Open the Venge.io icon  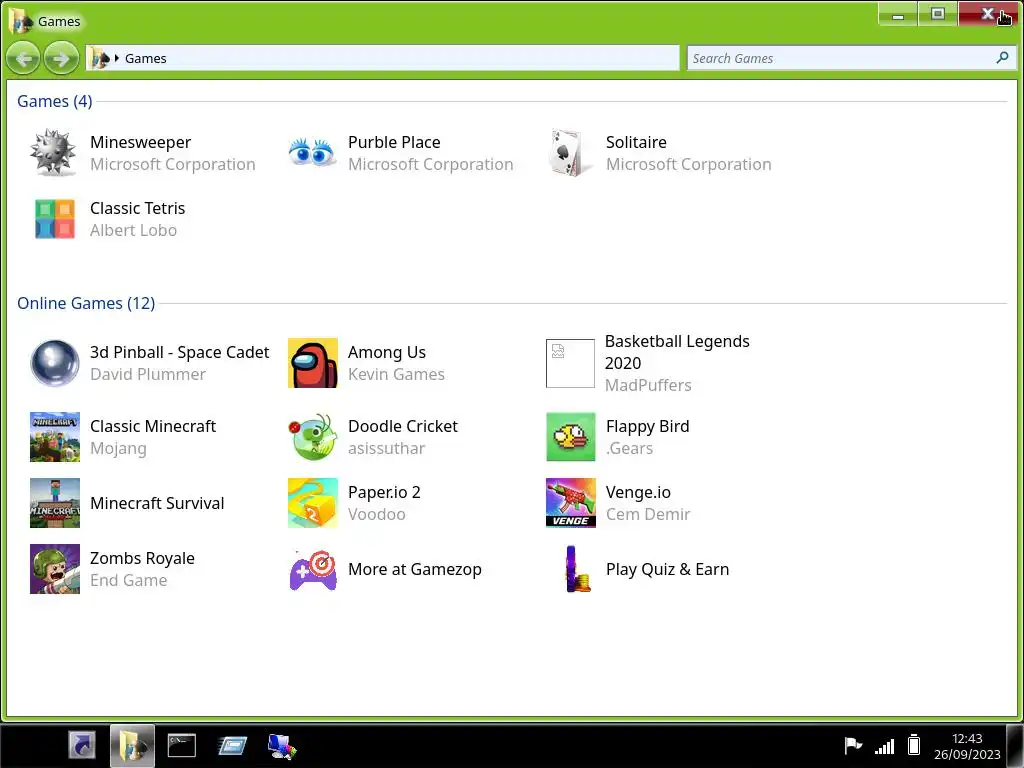(571, 503)
